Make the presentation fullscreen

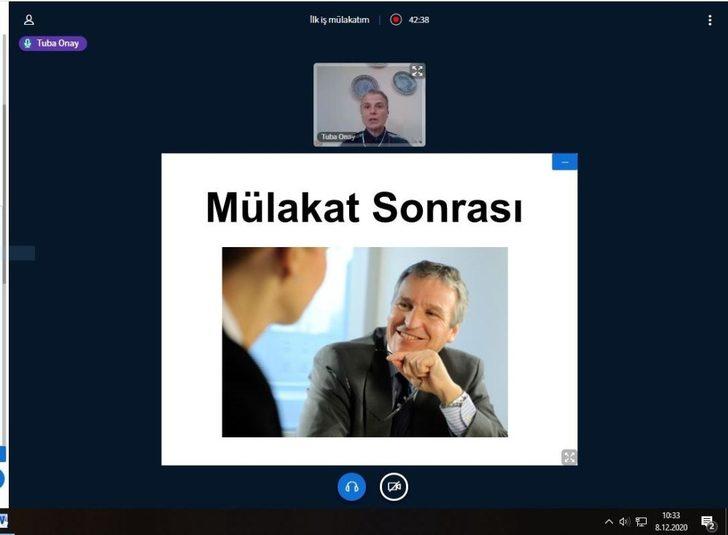[x=569, y=457]
